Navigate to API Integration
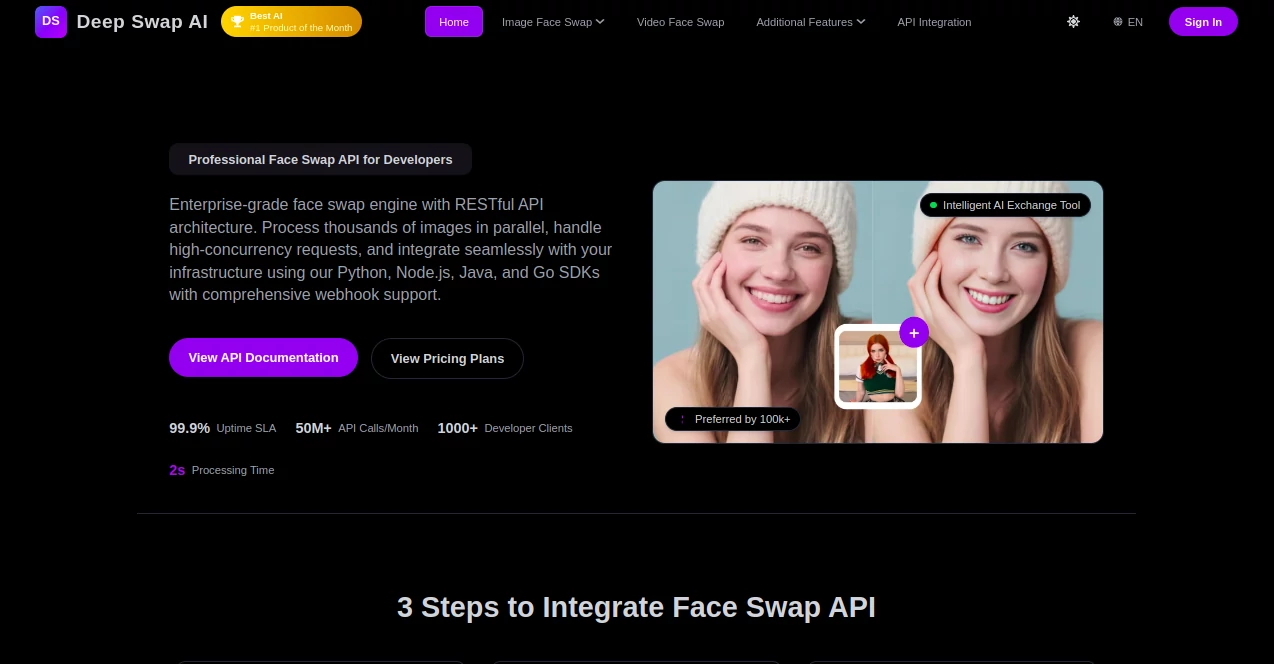 point(934,22)
